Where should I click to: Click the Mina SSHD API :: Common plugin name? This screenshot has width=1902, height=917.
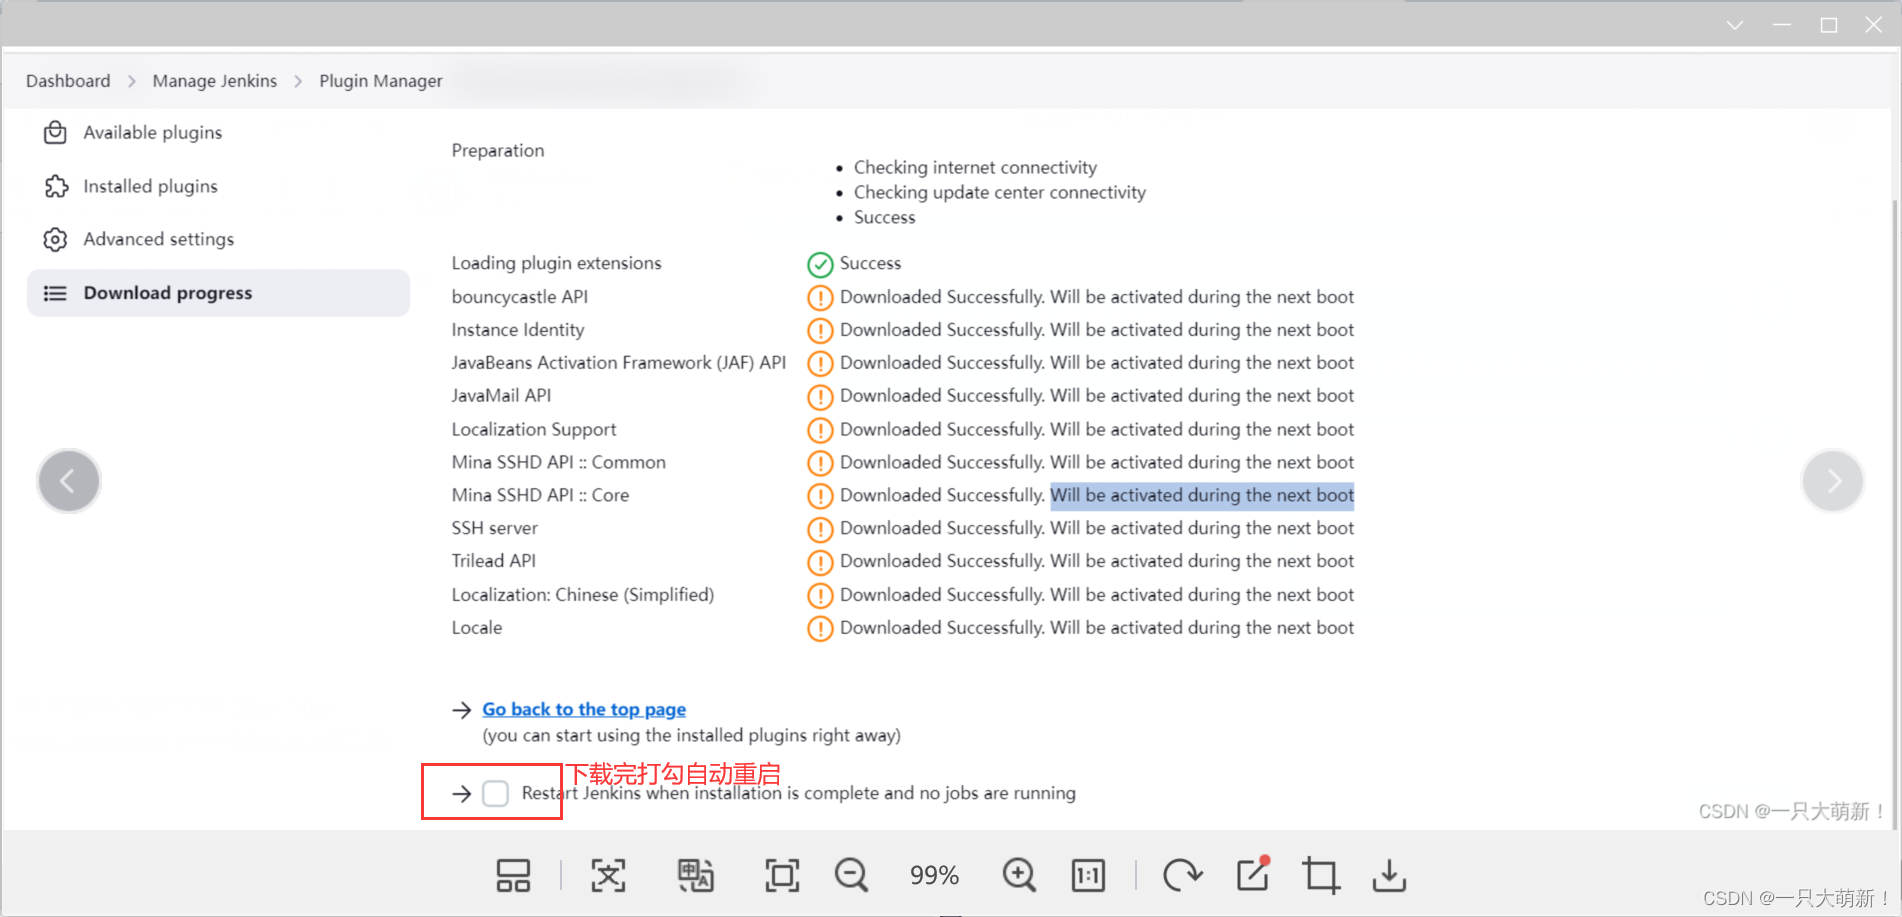(558, 462)
